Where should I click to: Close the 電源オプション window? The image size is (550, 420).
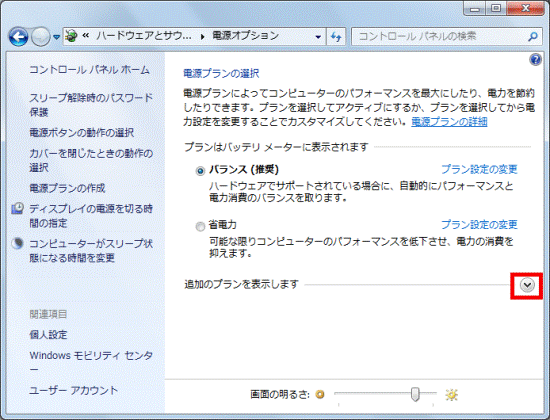[525, 8]
